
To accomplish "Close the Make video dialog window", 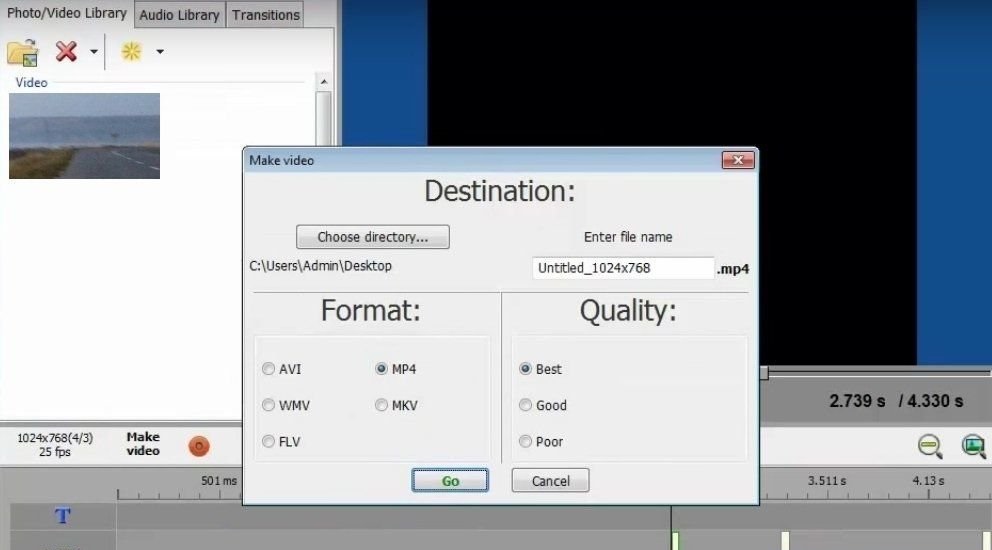I will click(738, 160).
